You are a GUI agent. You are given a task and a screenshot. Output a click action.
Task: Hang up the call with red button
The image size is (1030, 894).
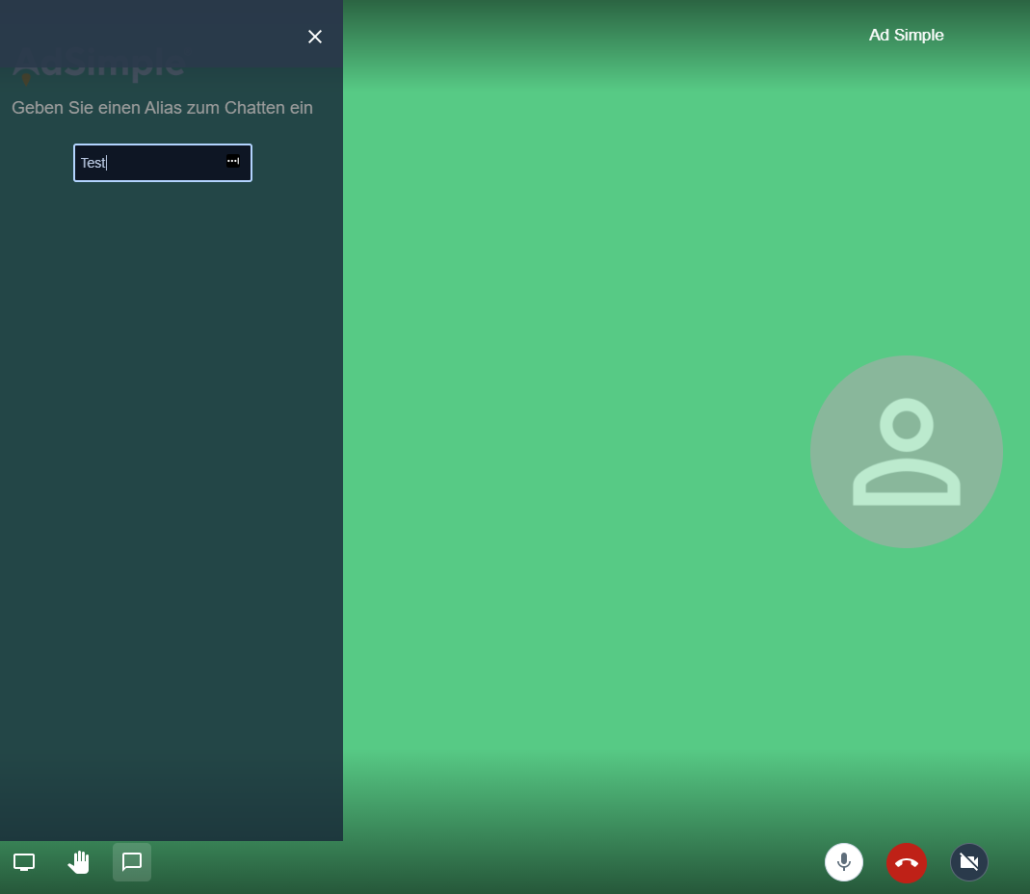(906, 862)
